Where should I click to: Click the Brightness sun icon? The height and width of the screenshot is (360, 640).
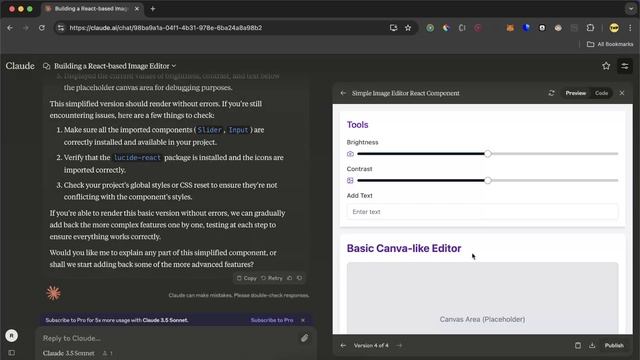click(x=350, y=154)
